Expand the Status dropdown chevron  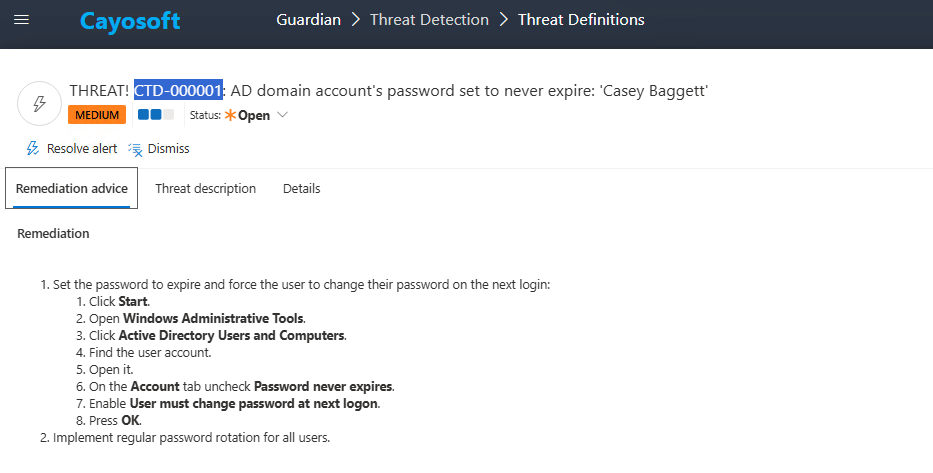pos(282,115)
